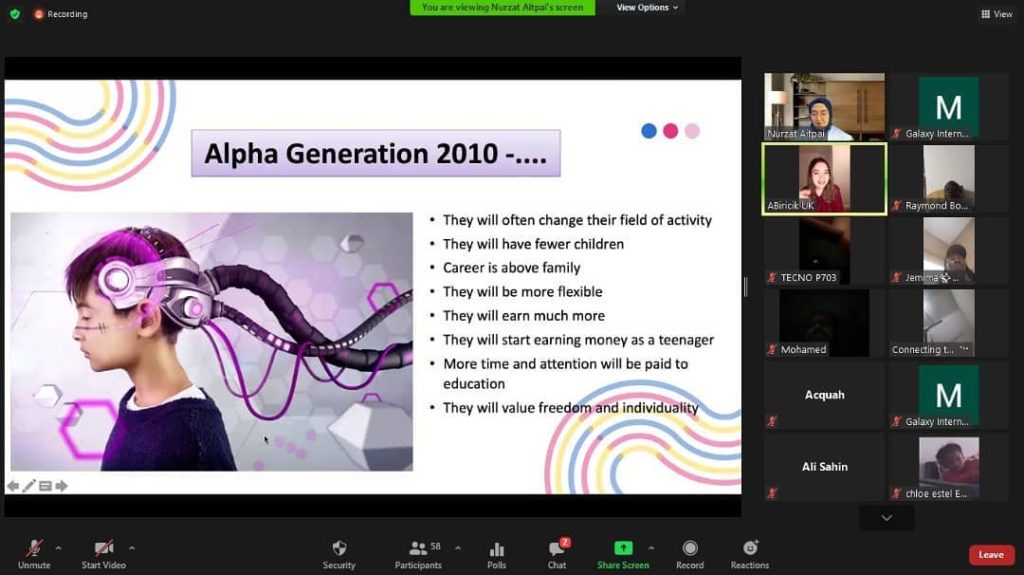1024x575 pixels.
Task: Select Nurzat Altpai's video thumbnail
Action: (824, 107)
